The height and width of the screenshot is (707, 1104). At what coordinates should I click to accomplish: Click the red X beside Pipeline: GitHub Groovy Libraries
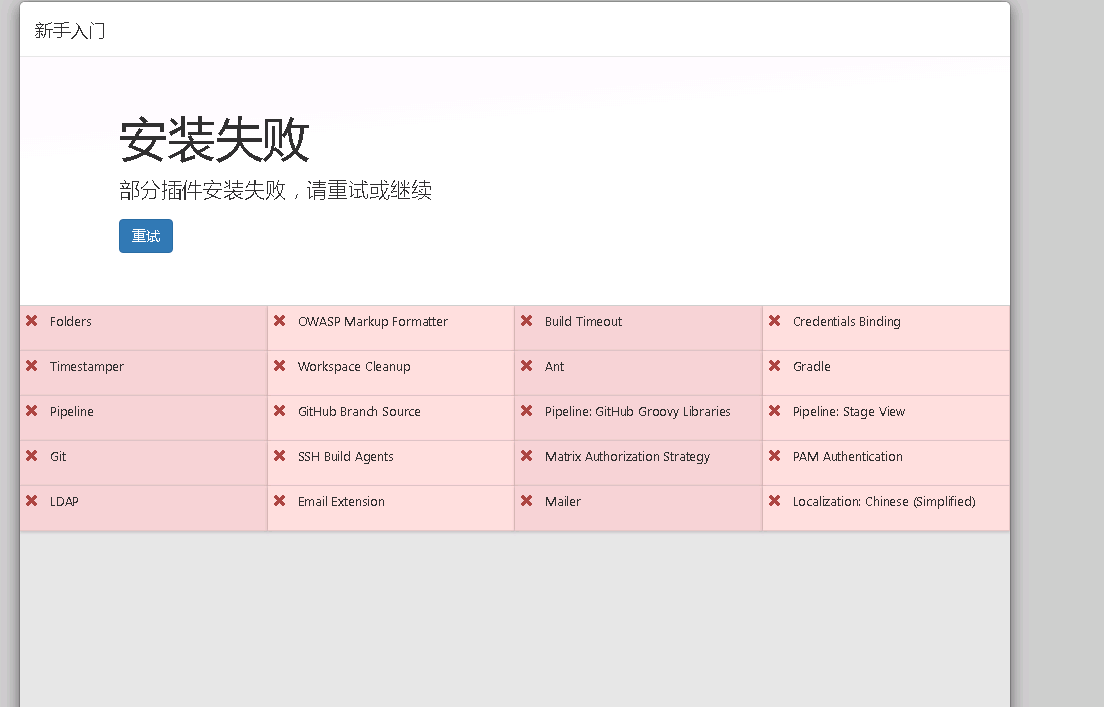[x=527, y=411]
